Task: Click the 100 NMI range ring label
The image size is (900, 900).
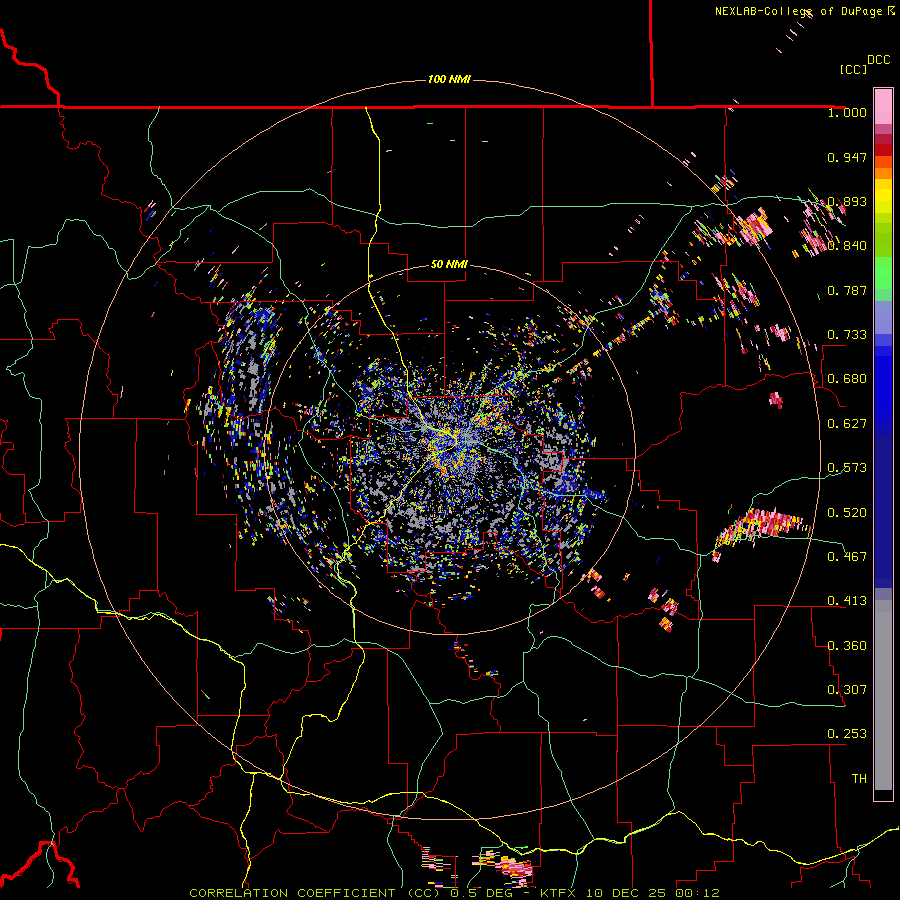Action: pyautogui.click(x=449, y=79)
